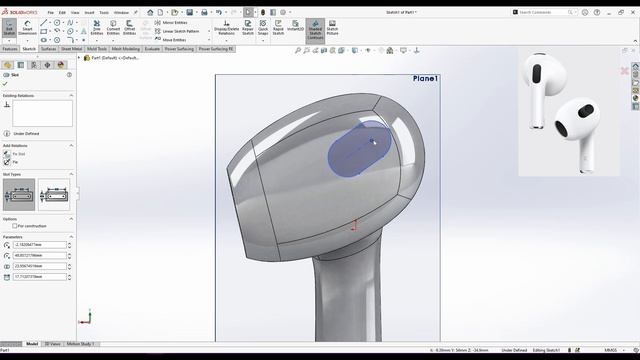The width and height of the screenshot is (640, 360).
Task: Select overall-length slot dimension type
Action: point(54,195)
